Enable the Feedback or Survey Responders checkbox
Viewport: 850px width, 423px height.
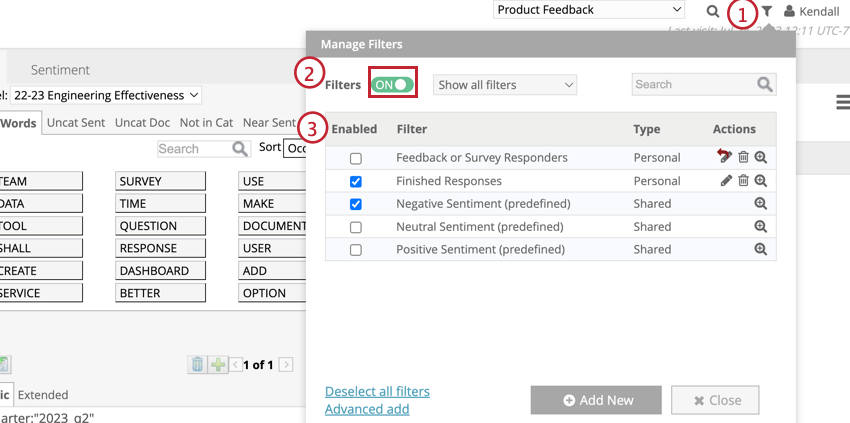pyautogui.click(x=356, y=158)
